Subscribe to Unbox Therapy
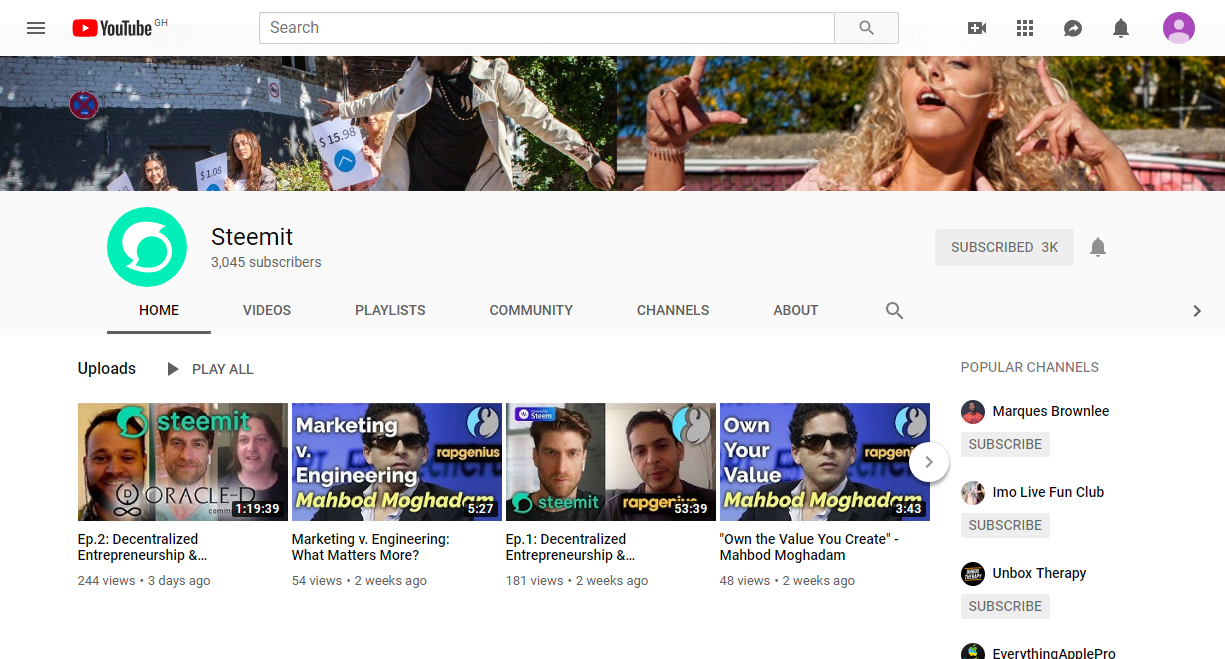The height and width of the screenshot is (659, 1225). [x=1005, y=606]
